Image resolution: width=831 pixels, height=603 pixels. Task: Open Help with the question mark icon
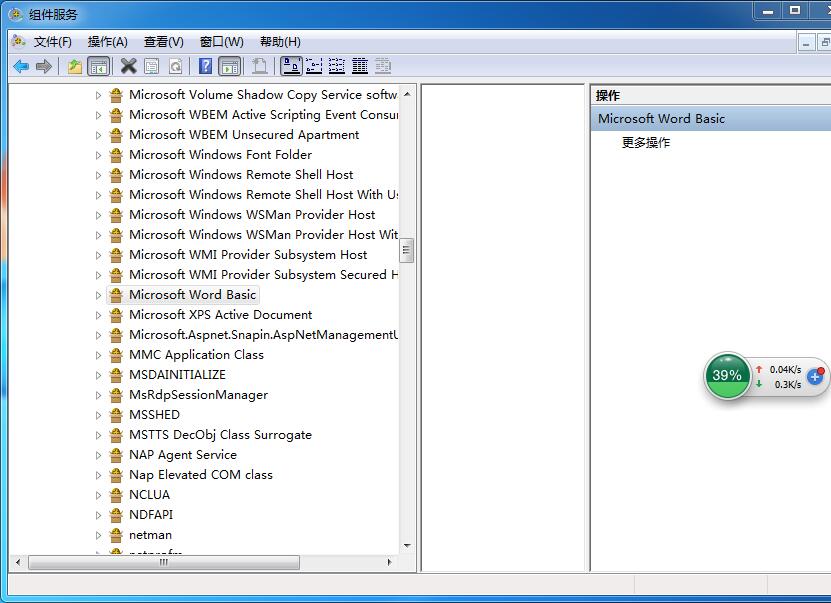click(205, 66)
